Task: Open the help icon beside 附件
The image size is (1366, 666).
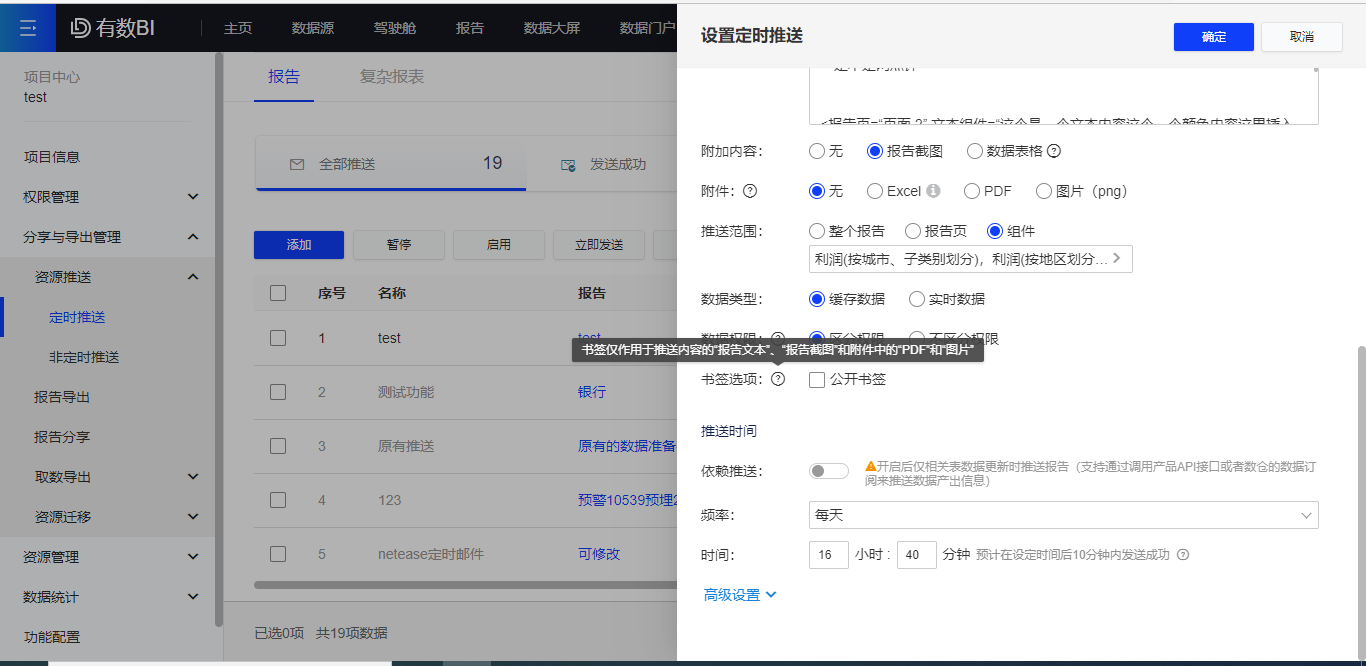Action: point(749,190)
